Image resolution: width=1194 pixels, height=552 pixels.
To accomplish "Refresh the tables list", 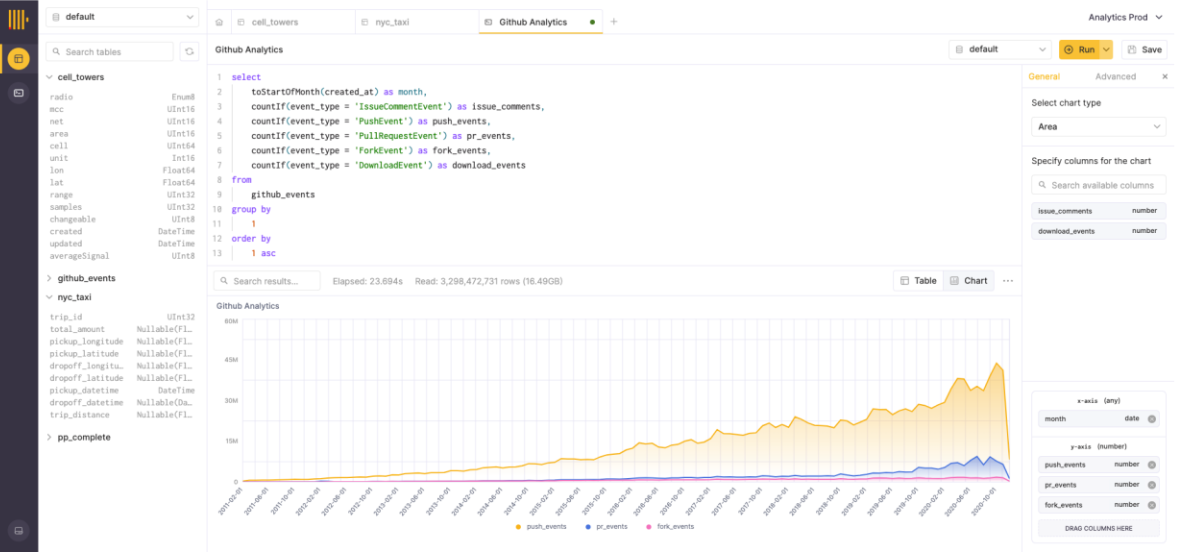I will 189,51.
